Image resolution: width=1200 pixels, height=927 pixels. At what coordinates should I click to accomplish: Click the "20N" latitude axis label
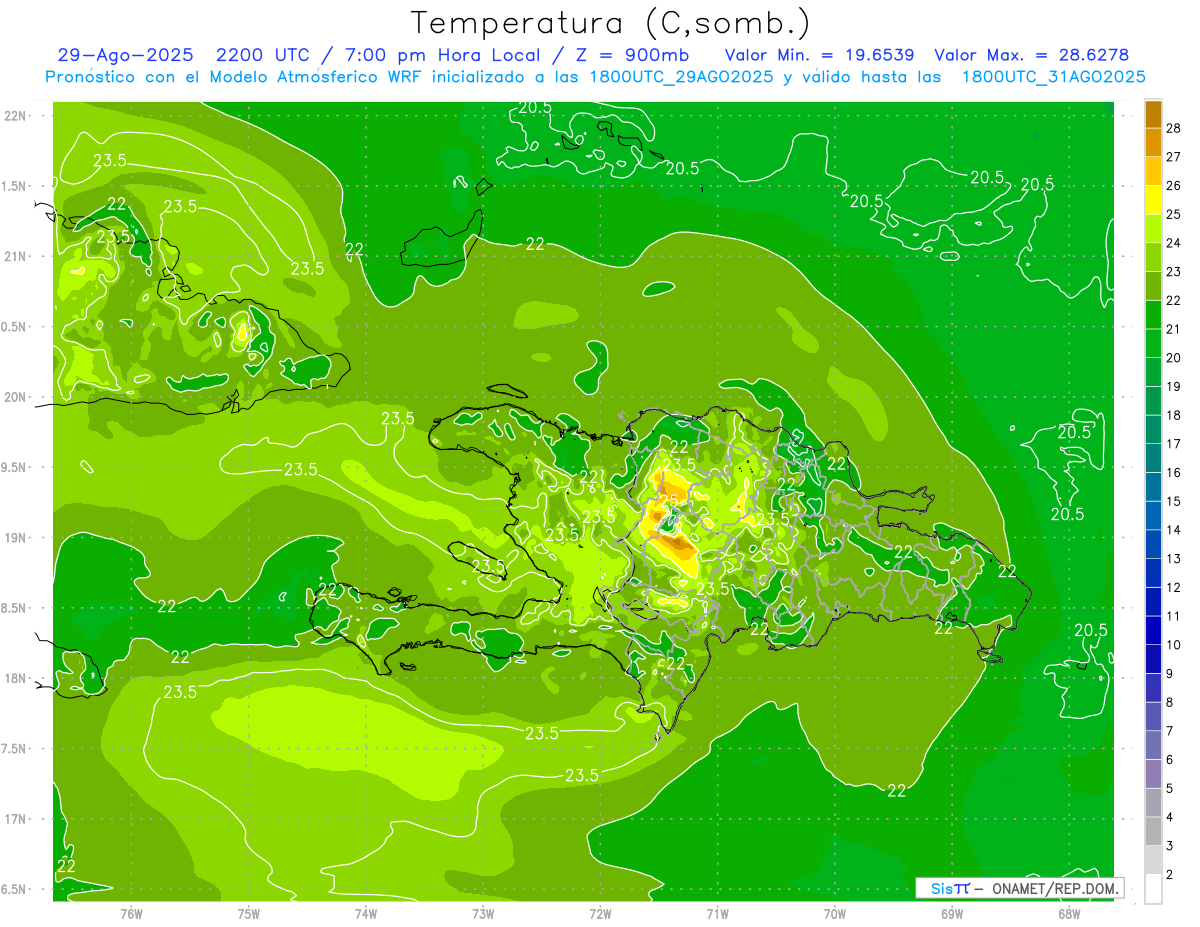point(14,397)
